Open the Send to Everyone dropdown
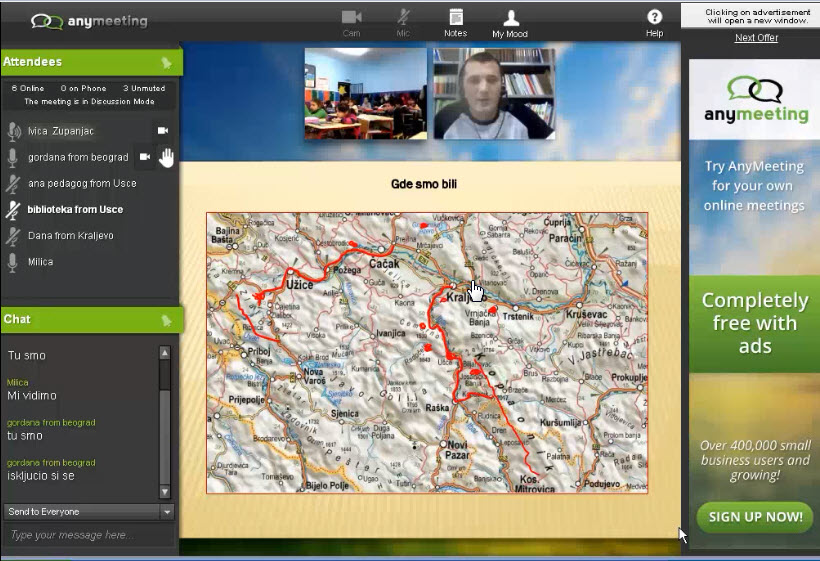Screen dimensions: 820x561 coord(88,512)
